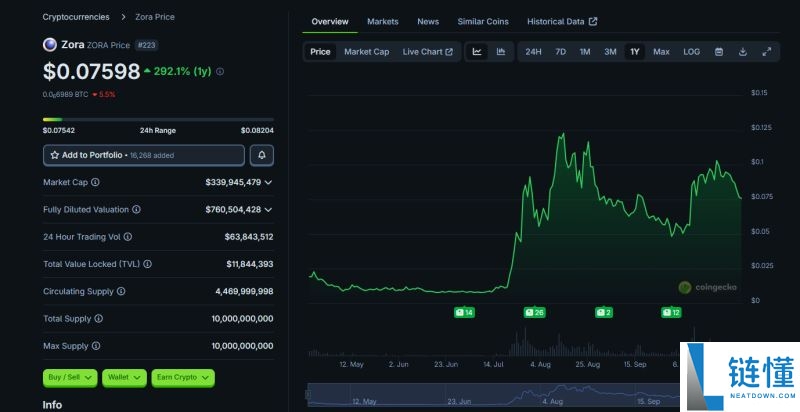Image resolution: width=800 pixels, height=412 pixels.
Task: Open the News tab
Action: tap(428, 21)
